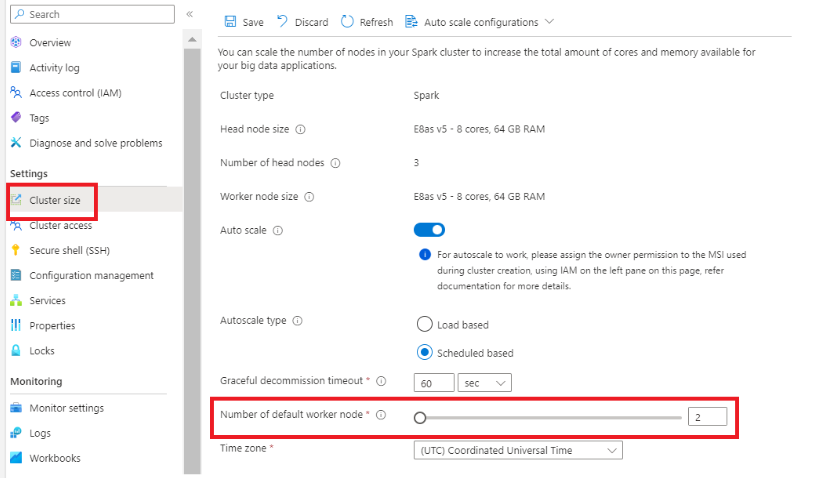814x478 pixels.
Task: Open the timeout unit sec dropdown
Action: coord(484,383)
